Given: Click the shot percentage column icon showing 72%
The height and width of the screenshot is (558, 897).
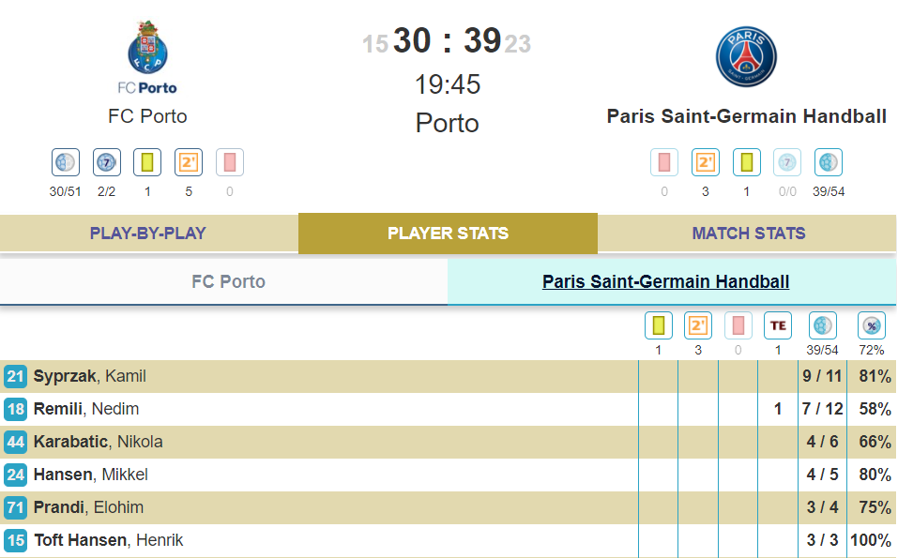Looking at the screenshot, I should coord(871,326).
